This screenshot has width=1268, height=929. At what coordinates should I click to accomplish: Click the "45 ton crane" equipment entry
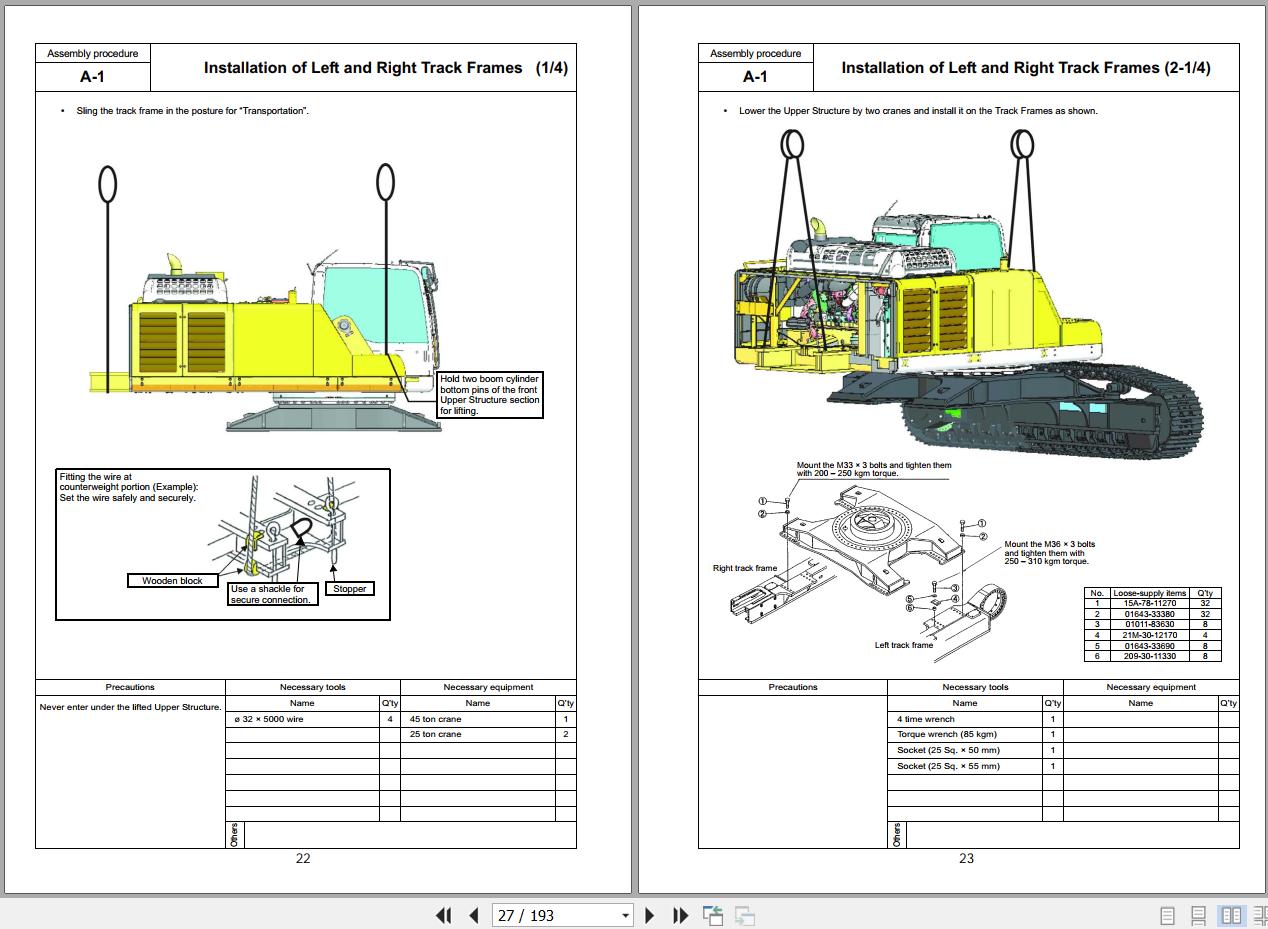[436, 719]
